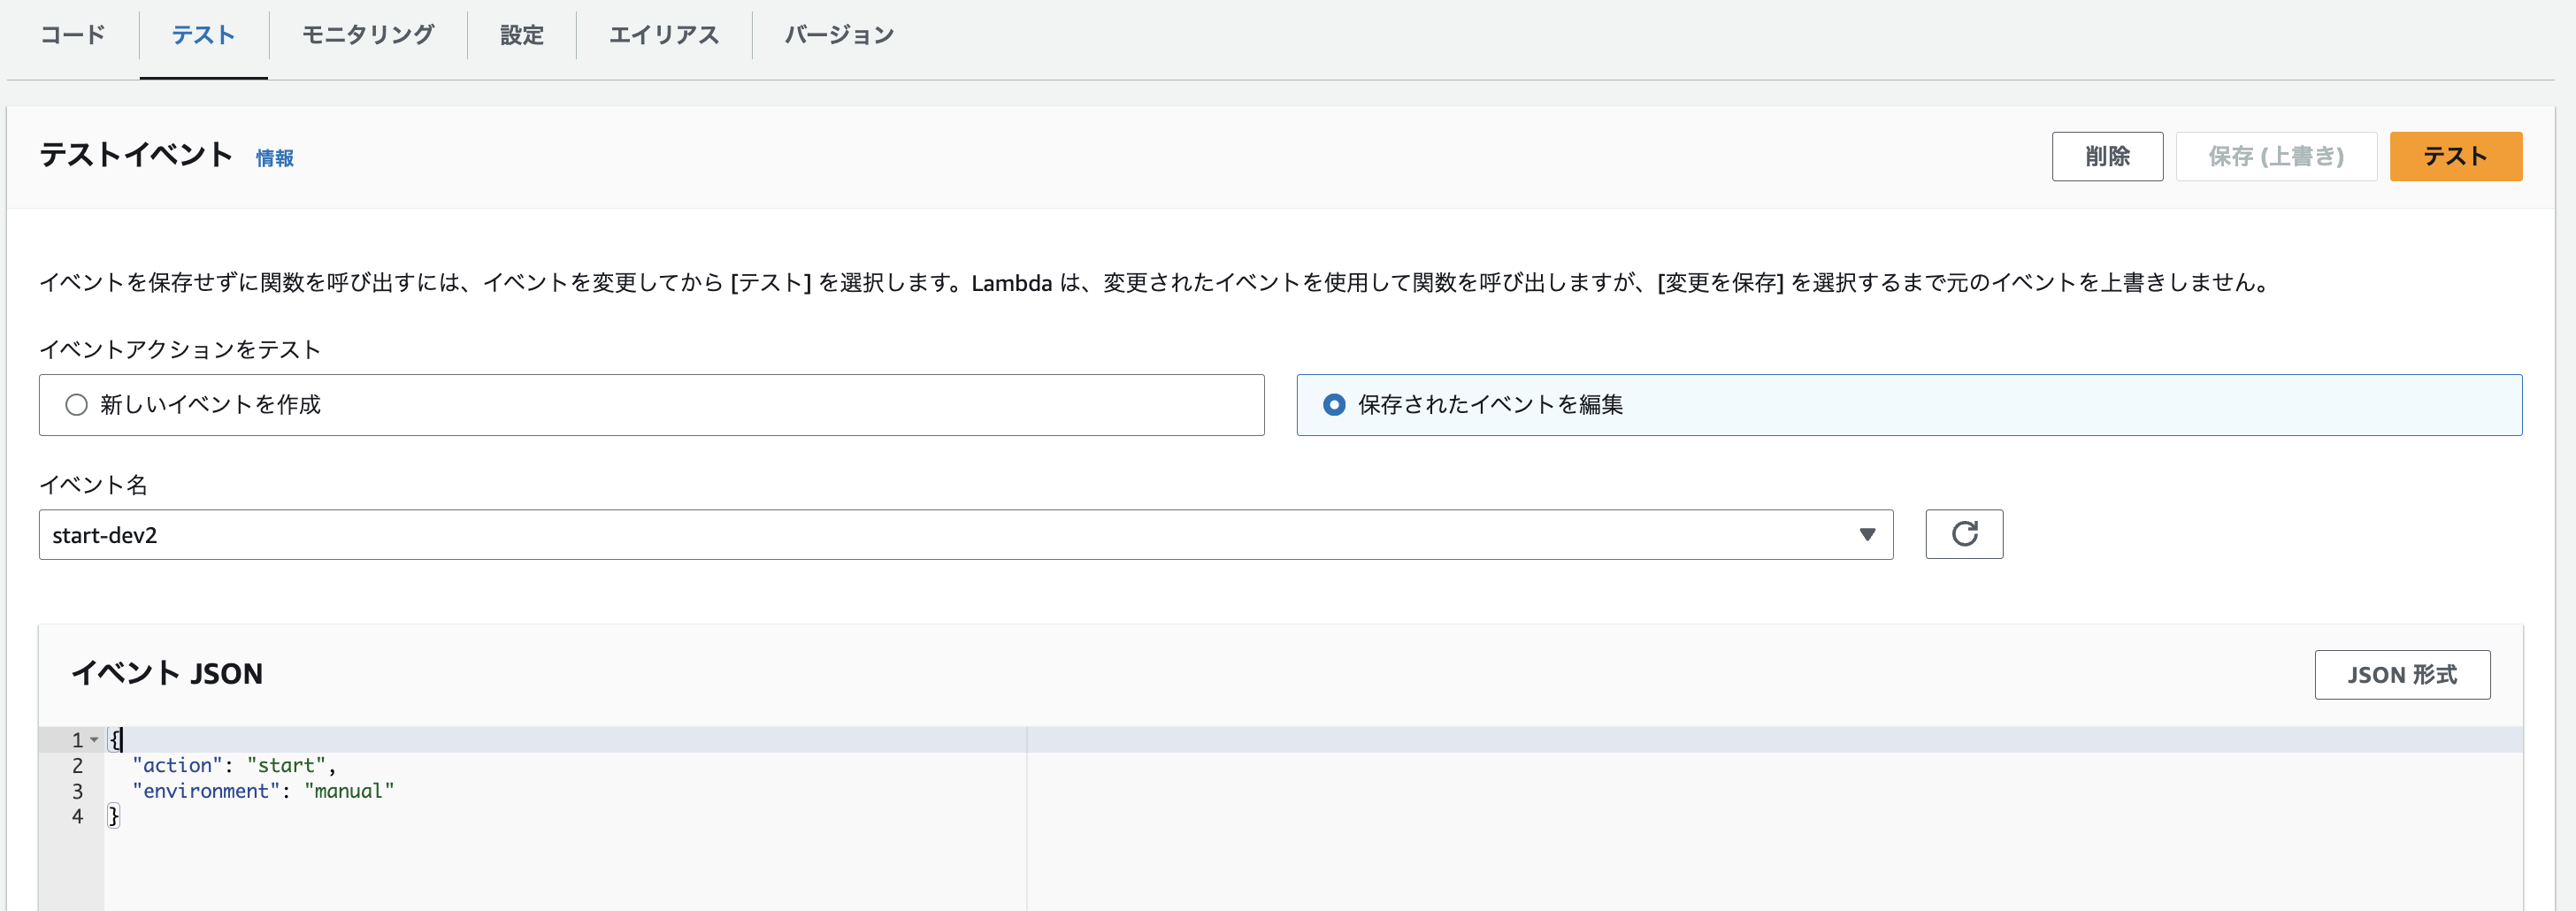
Task: Open the エイリアス tab
Action: click(x=664, y=34)
